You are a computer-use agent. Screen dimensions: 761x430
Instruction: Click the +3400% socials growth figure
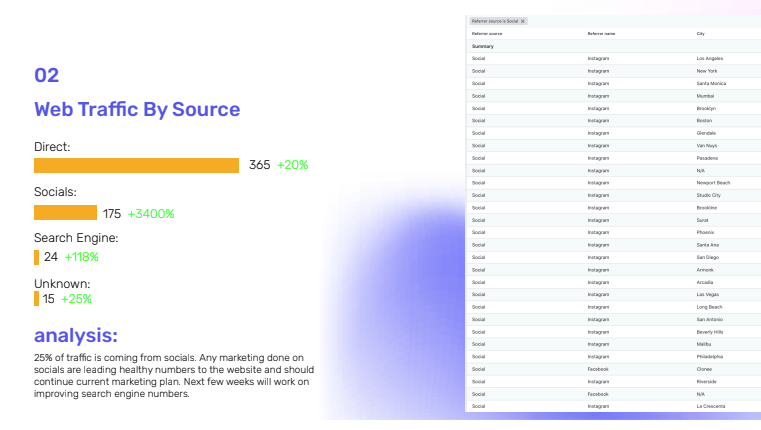click(151, 213)
